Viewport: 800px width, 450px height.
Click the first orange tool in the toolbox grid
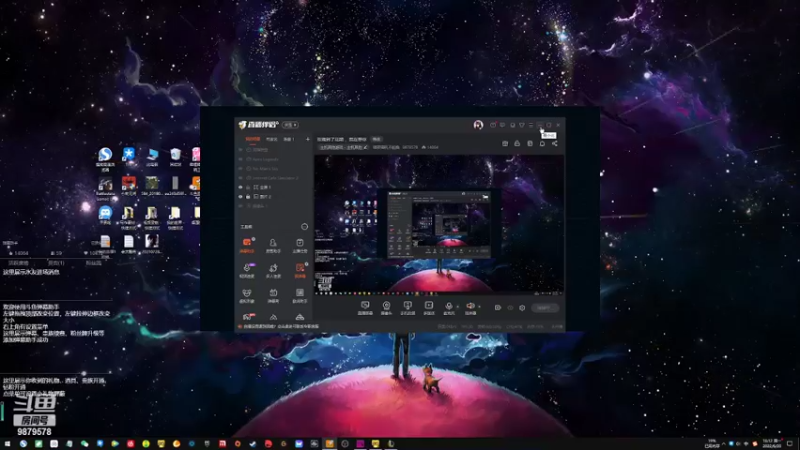[x=247, y=245]
